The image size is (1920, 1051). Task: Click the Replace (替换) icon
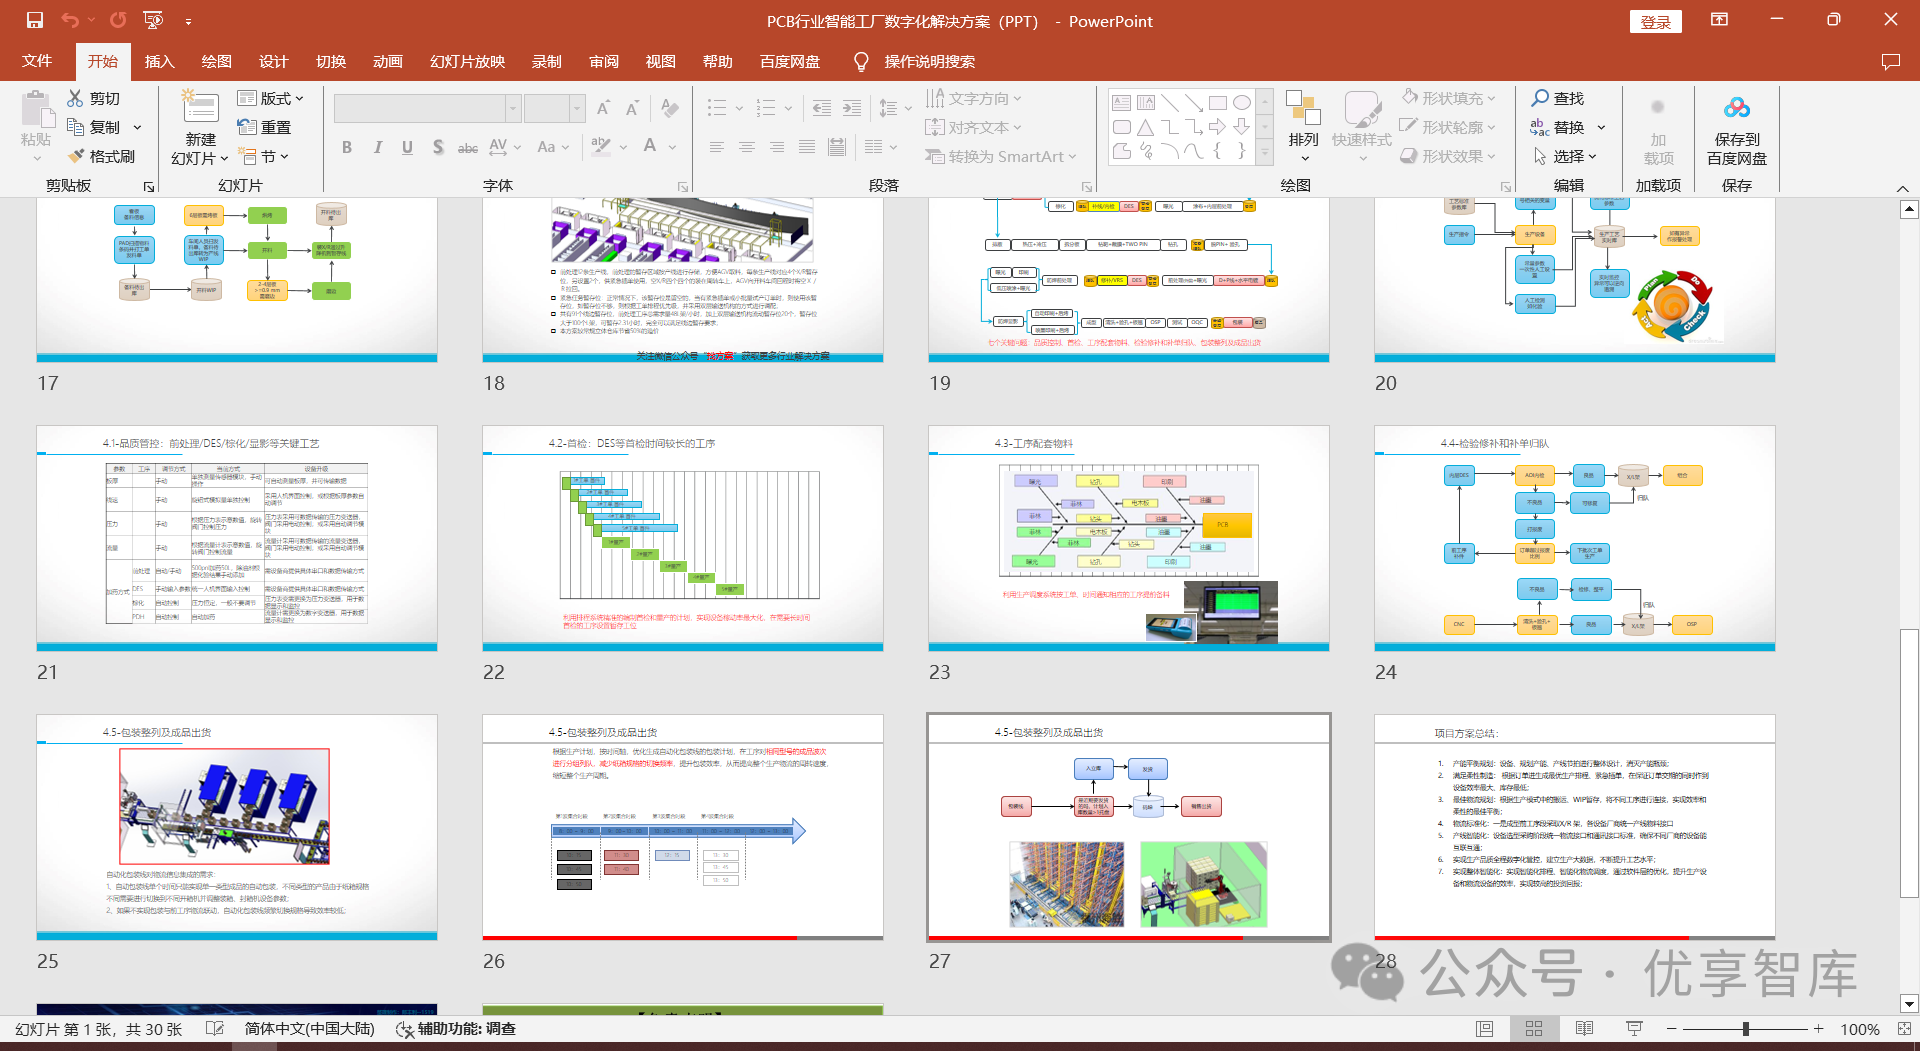pos(1540,127)
